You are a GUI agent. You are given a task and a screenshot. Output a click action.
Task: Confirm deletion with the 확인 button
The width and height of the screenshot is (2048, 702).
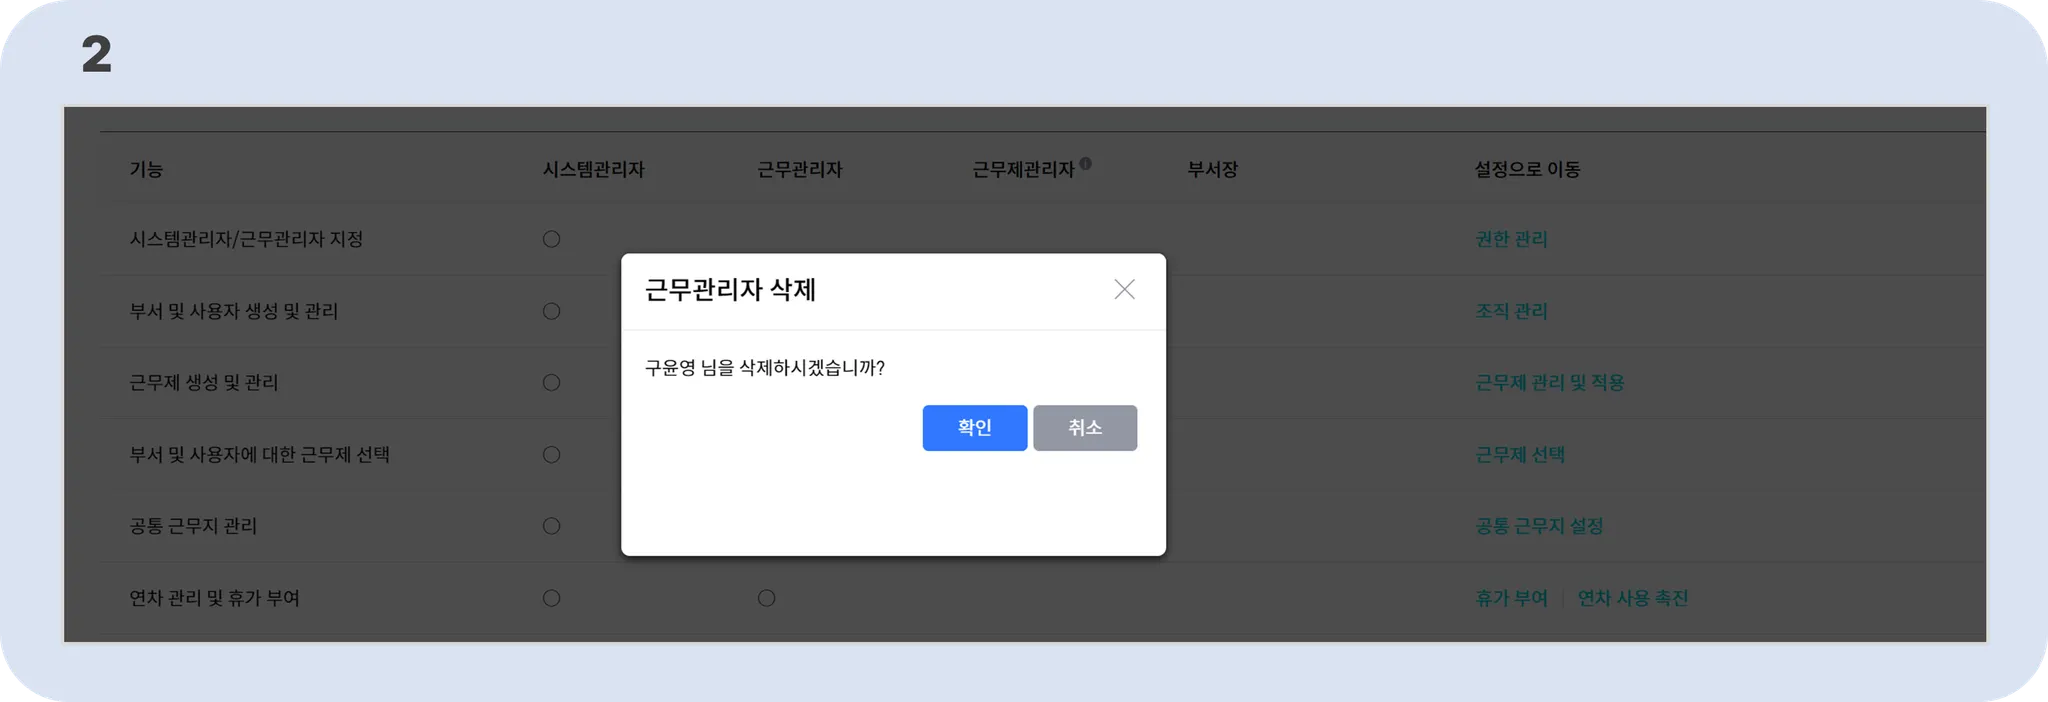[x=974, y=428]
